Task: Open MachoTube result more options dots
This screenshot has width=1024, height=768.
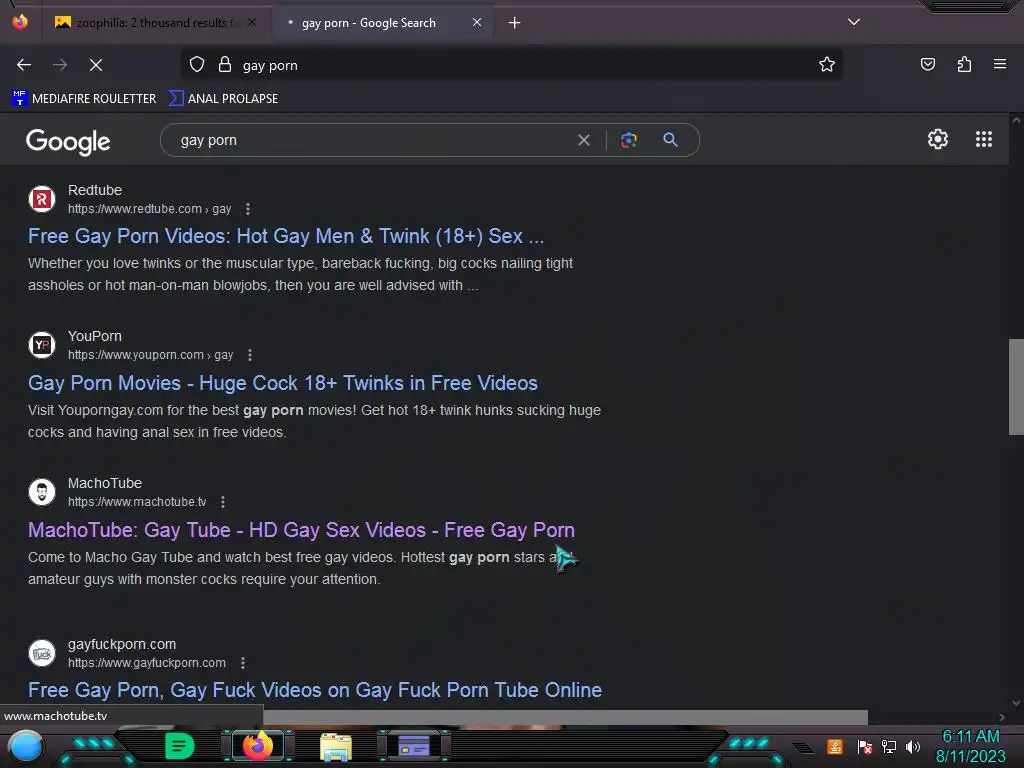Action: pyautogui.click(x=223, y=502)
